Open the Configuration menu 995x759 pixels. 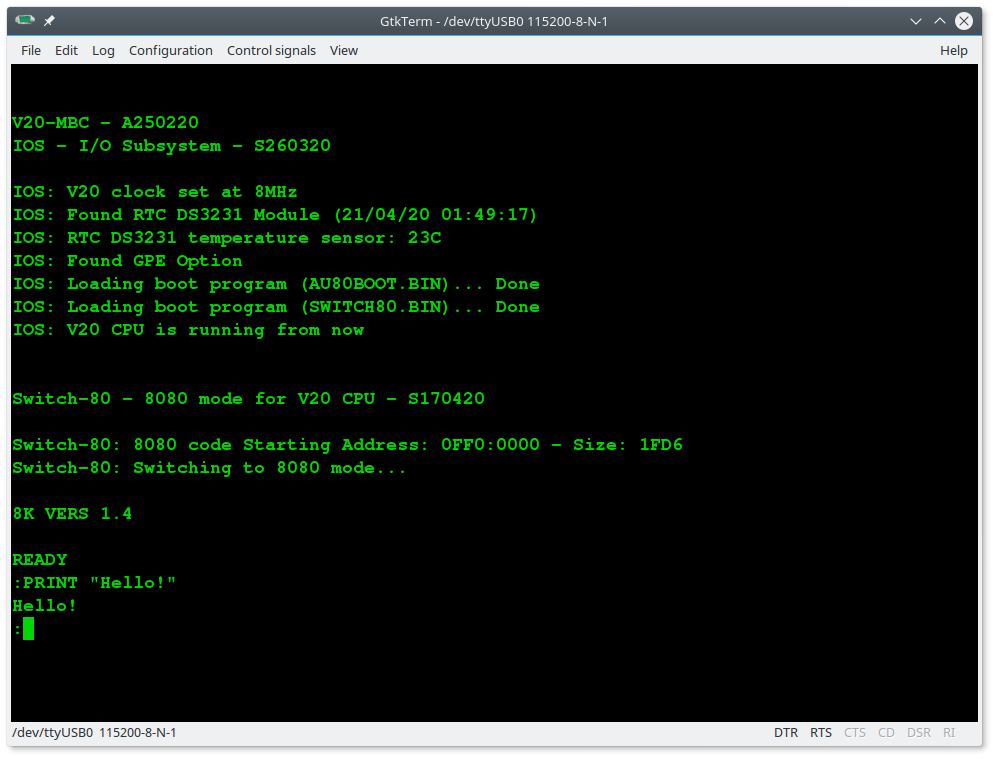tap(171, 51)
